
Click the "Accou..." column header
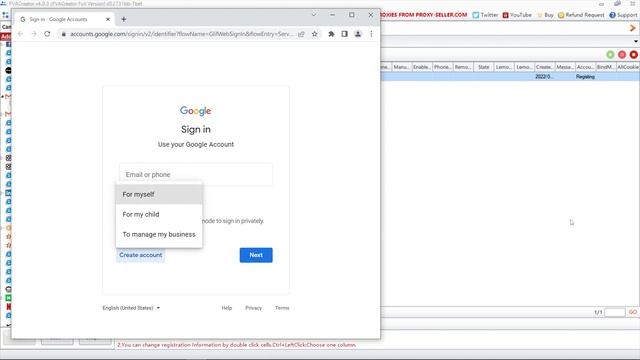[x=586, y=67]
